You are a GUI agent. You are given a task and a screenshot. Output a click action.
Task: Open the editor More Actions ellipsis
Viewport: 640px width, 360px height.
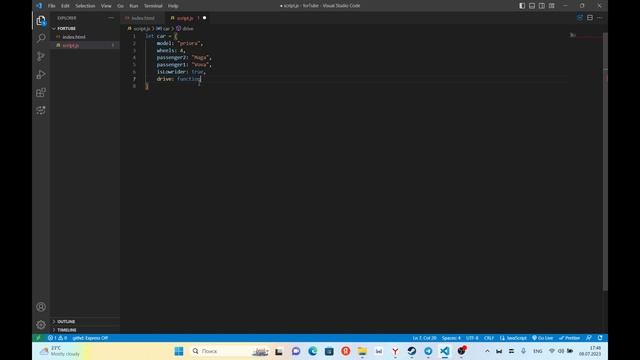pos(600,18)
